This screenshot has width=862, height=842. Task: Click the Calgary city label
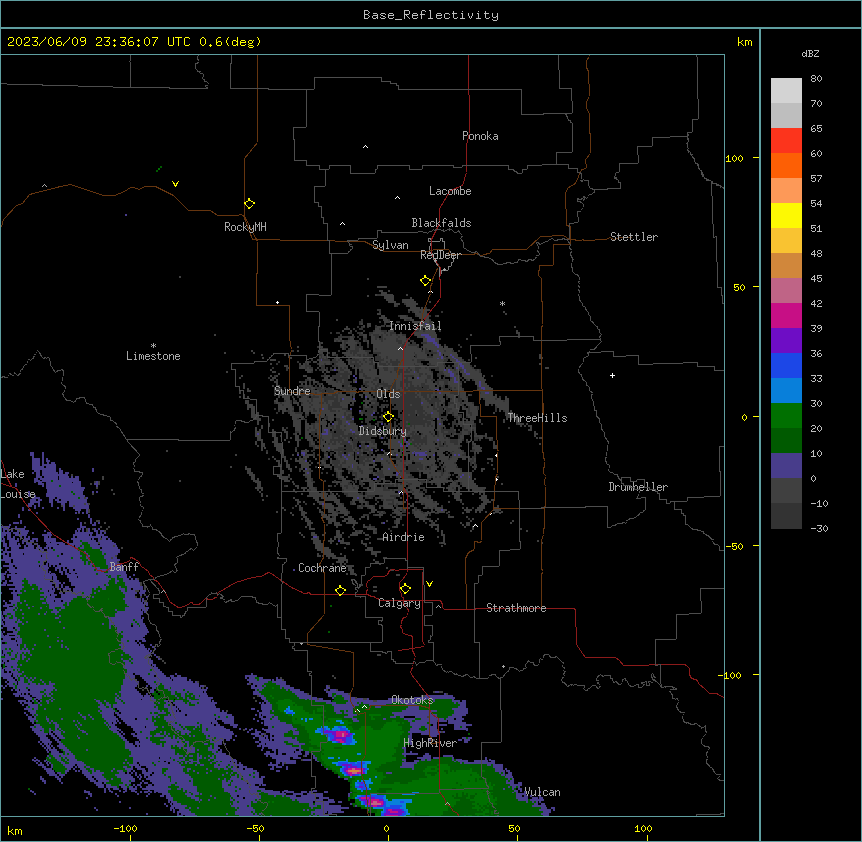click(399, 603)
